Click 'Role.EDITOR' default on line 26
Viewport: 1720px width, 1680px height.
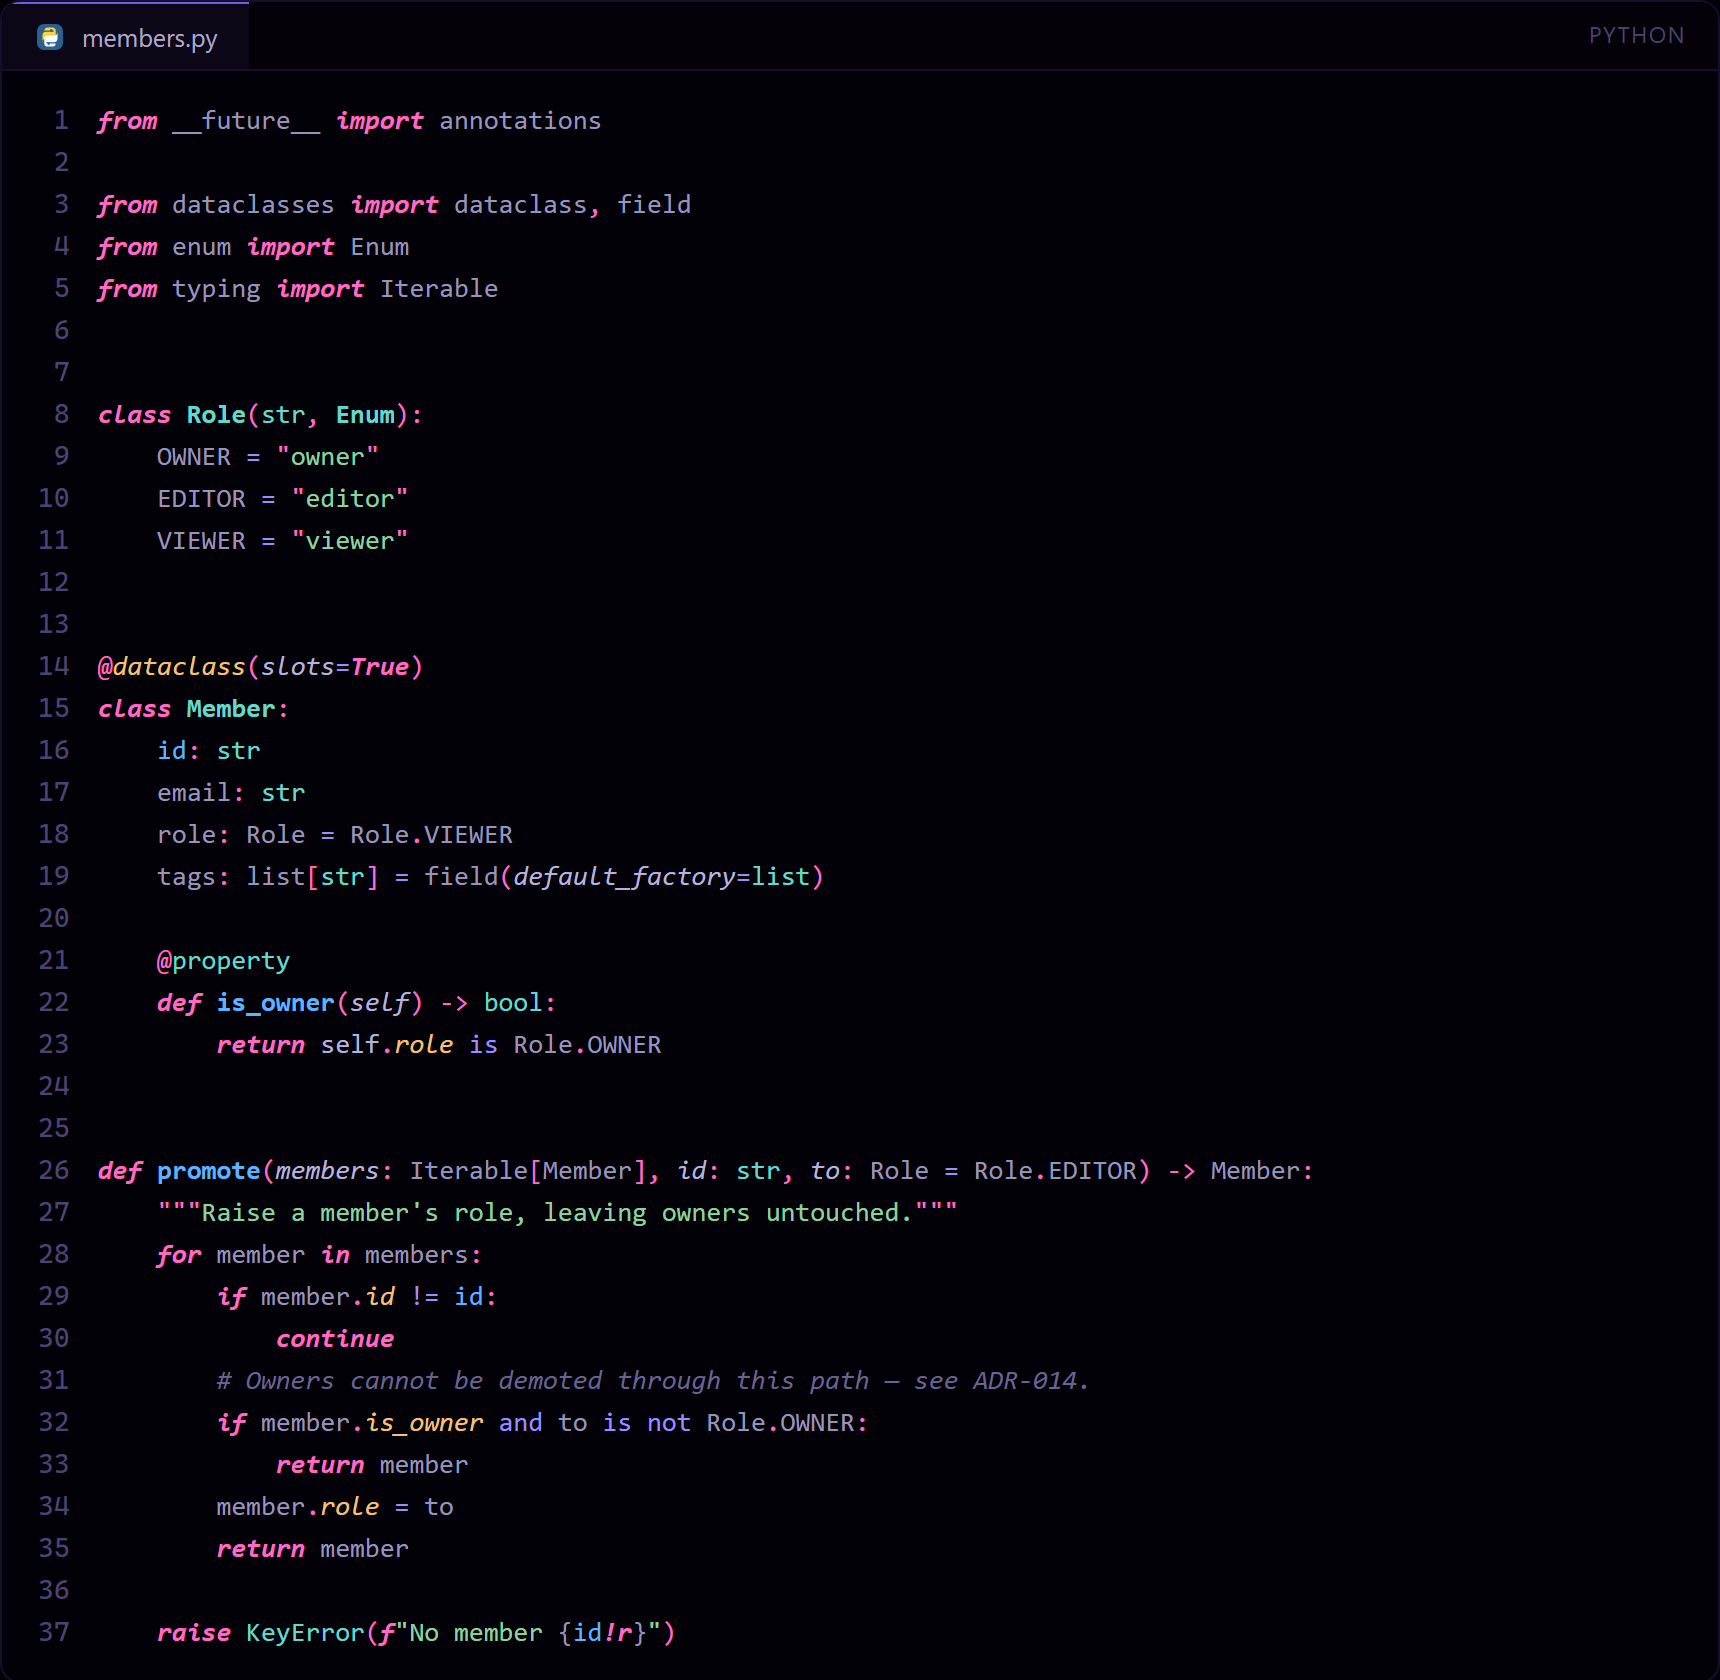point(1055,1171)
